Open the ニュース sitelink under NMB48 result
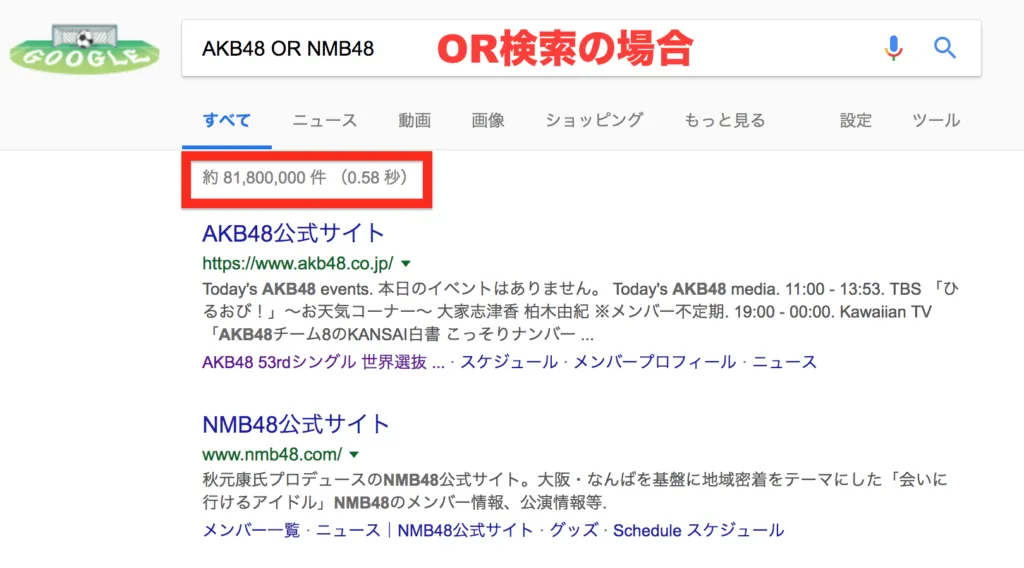The image size is (1024, 568). (348, 530)
